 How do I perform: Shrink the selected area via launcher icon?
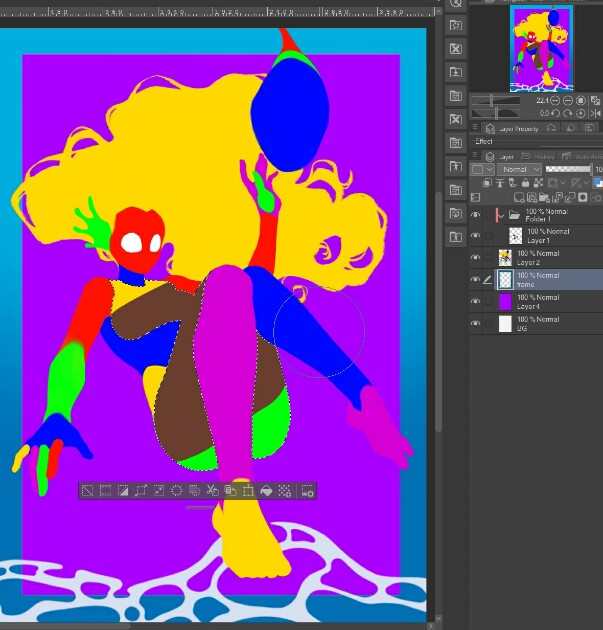[x=159, y=491]
